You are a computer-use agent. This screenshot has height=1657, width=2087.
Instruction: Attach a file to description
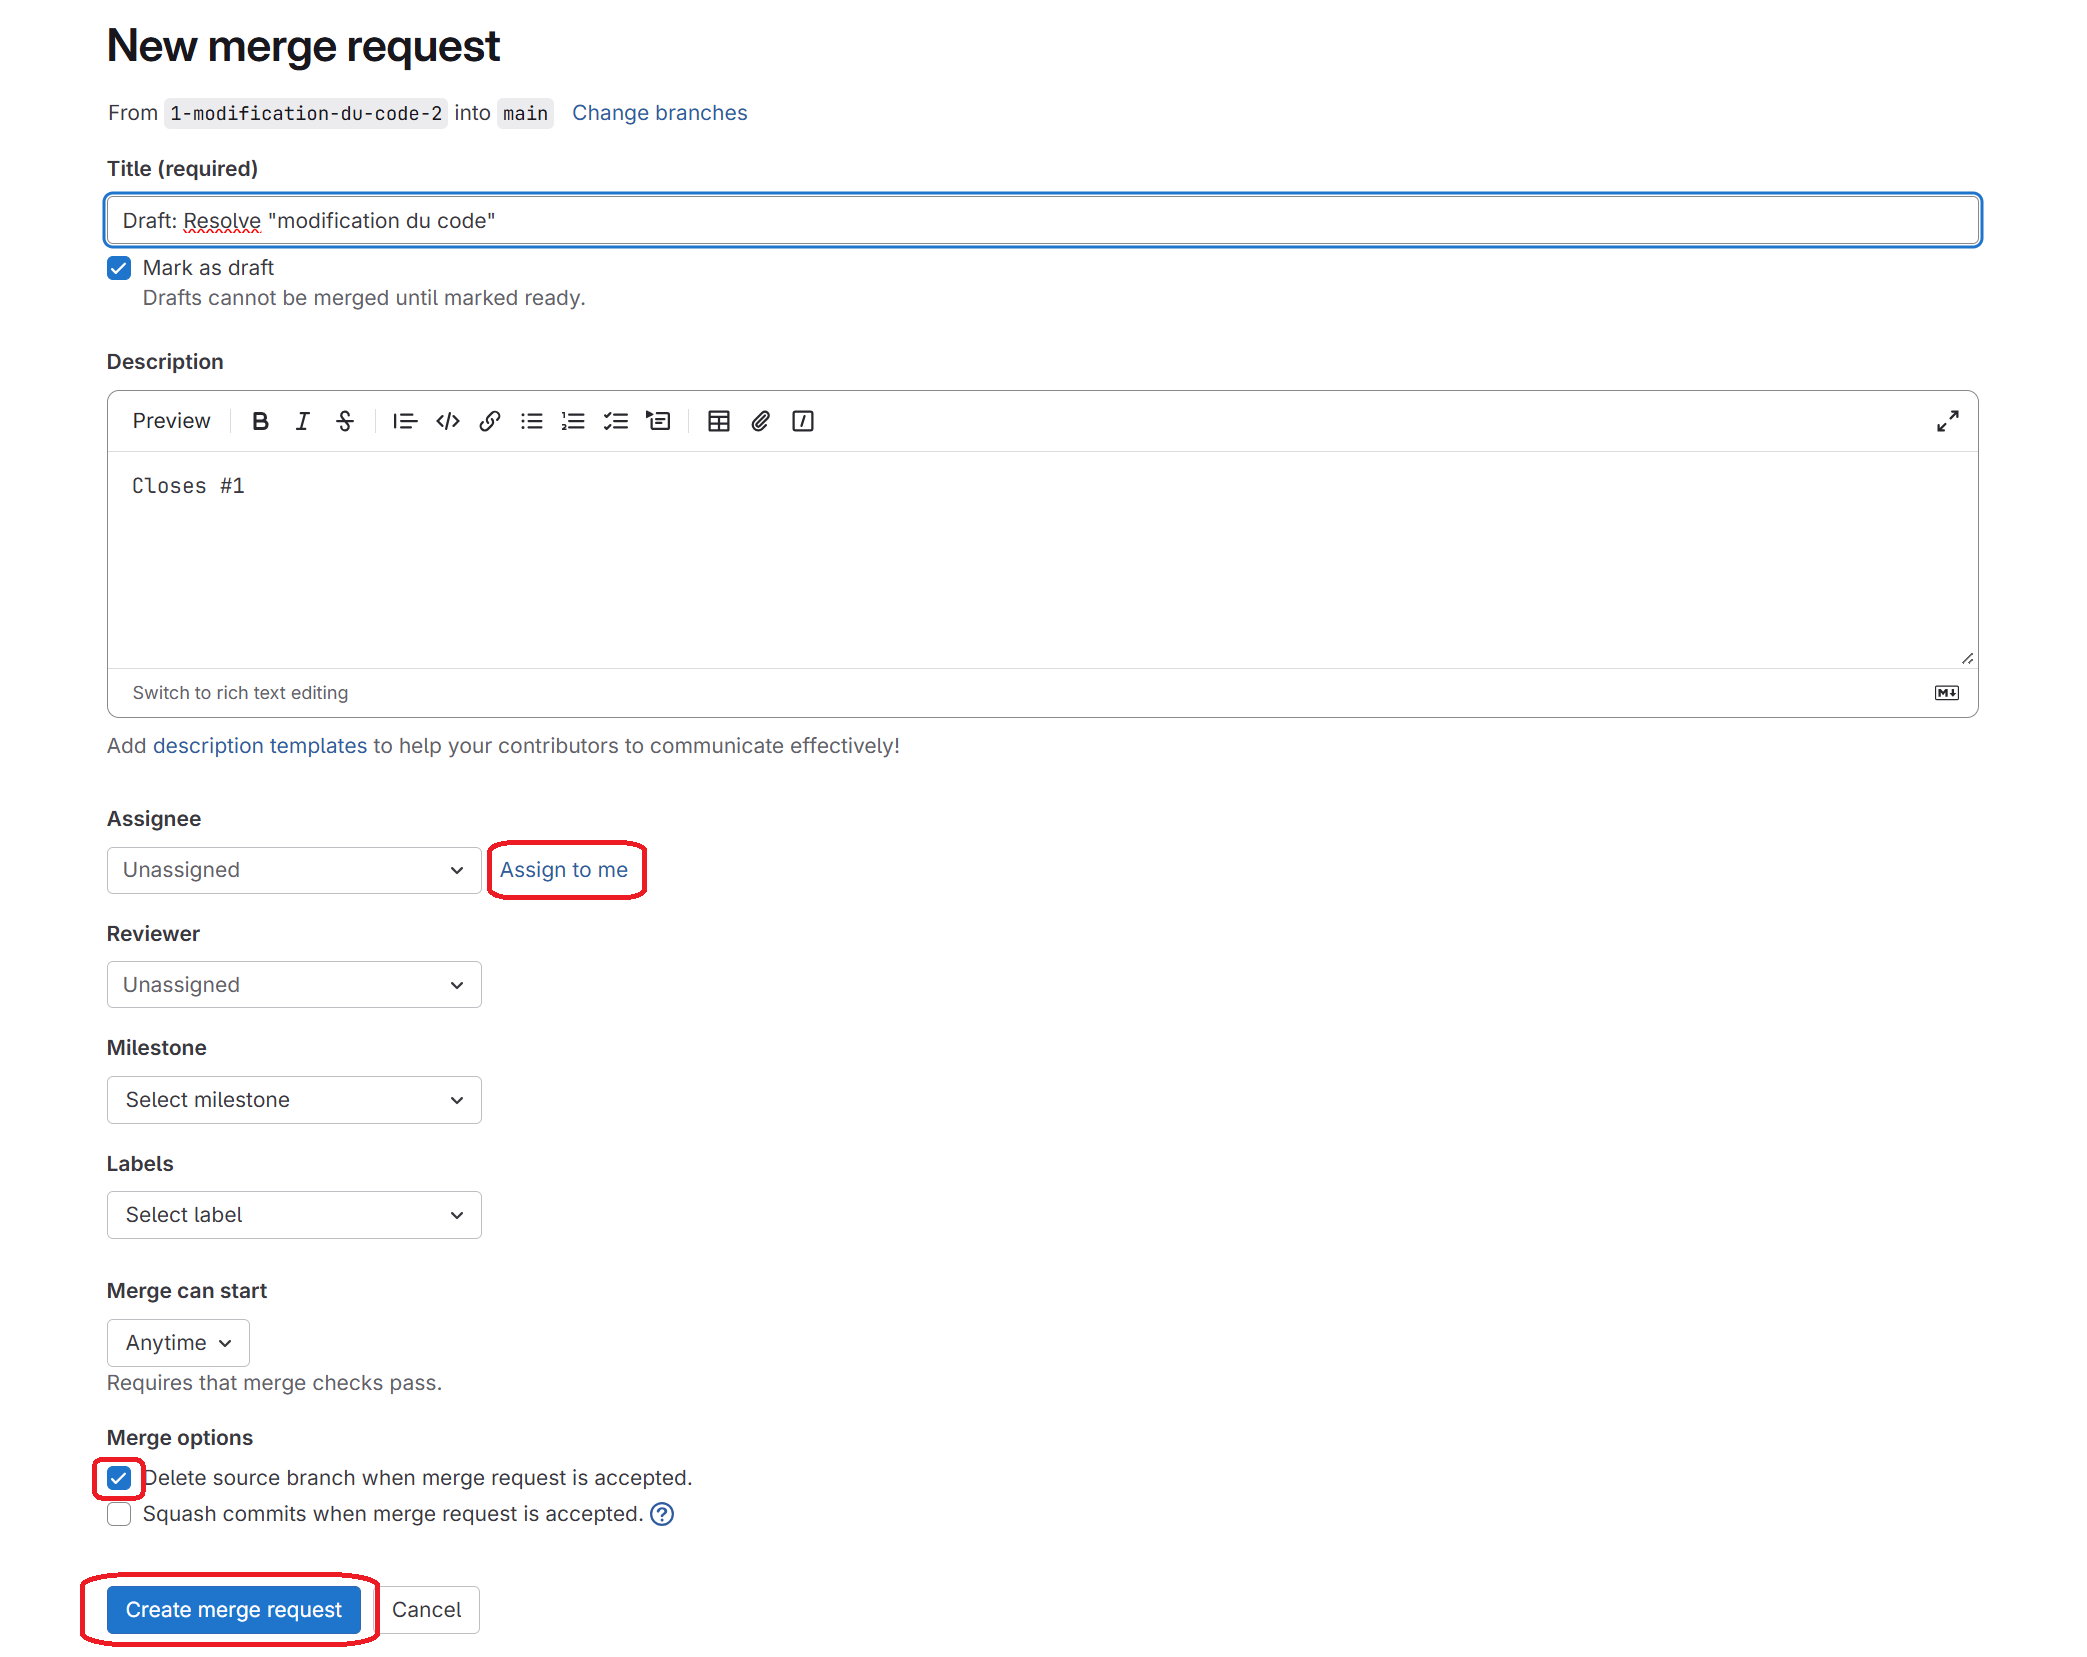point(760,421)
